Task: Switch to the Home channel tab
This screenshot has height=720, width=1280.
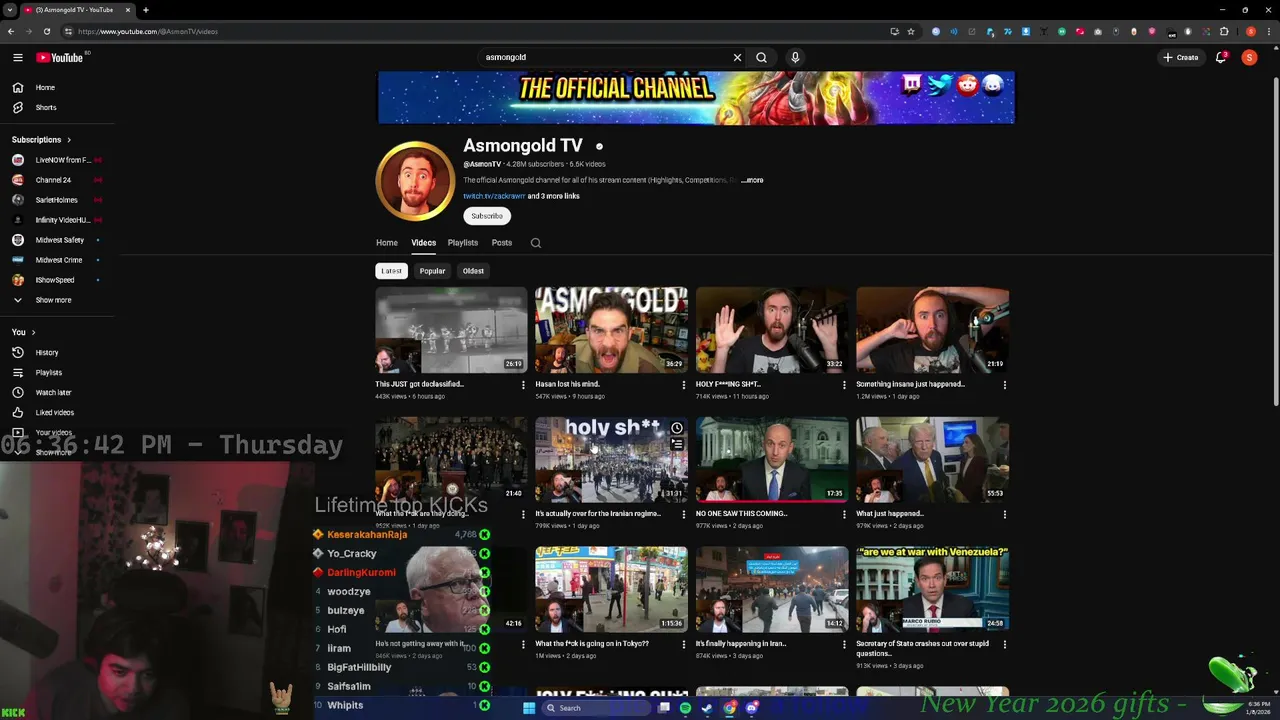Action: point(387,243)
